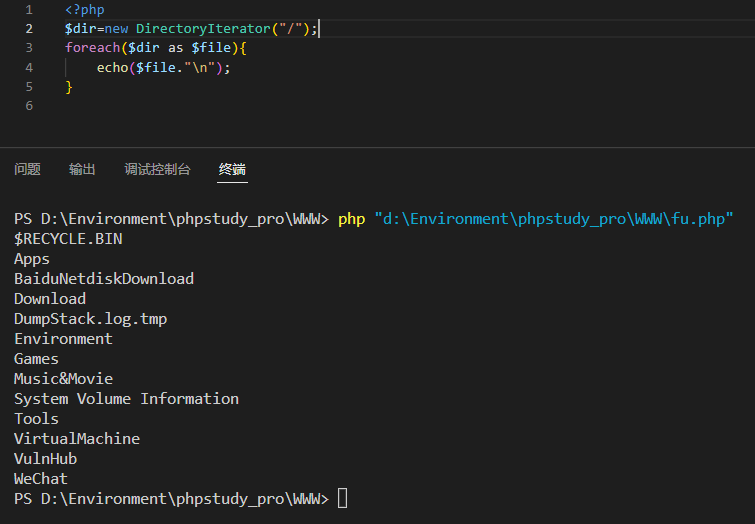Screen dimensions: 755x524
Task: Place cursor on DirectoryIterator class name
Action: point(203,29)
